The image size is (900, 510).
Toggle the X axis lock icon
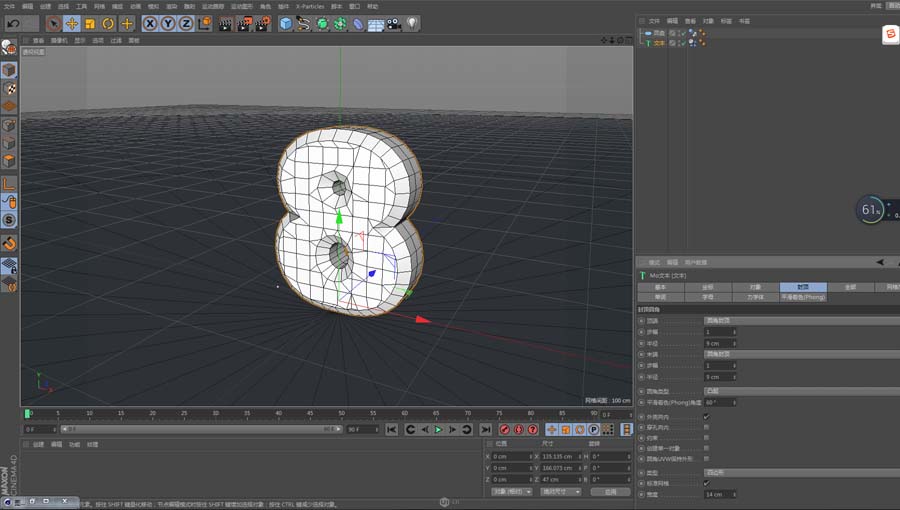coord(150,23)
